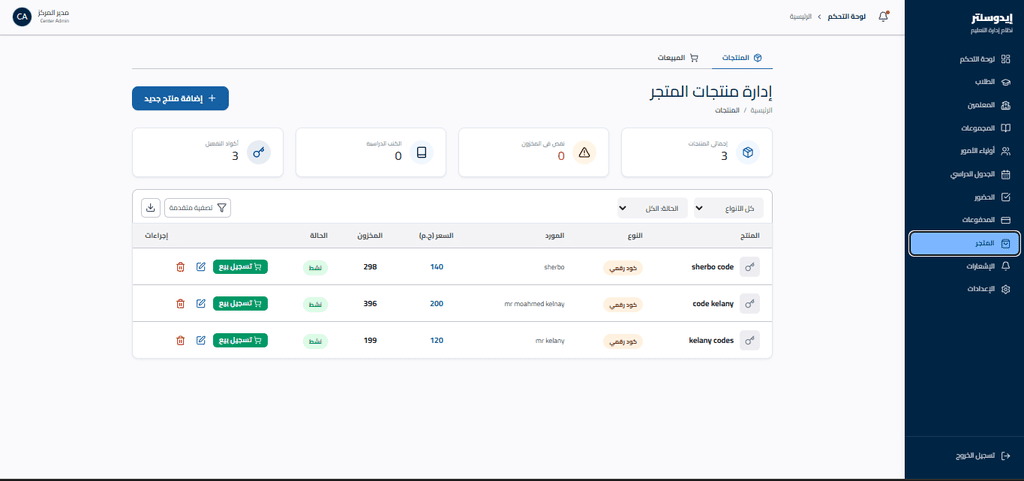Click the key icon in activation codes card

pos(259,153)
